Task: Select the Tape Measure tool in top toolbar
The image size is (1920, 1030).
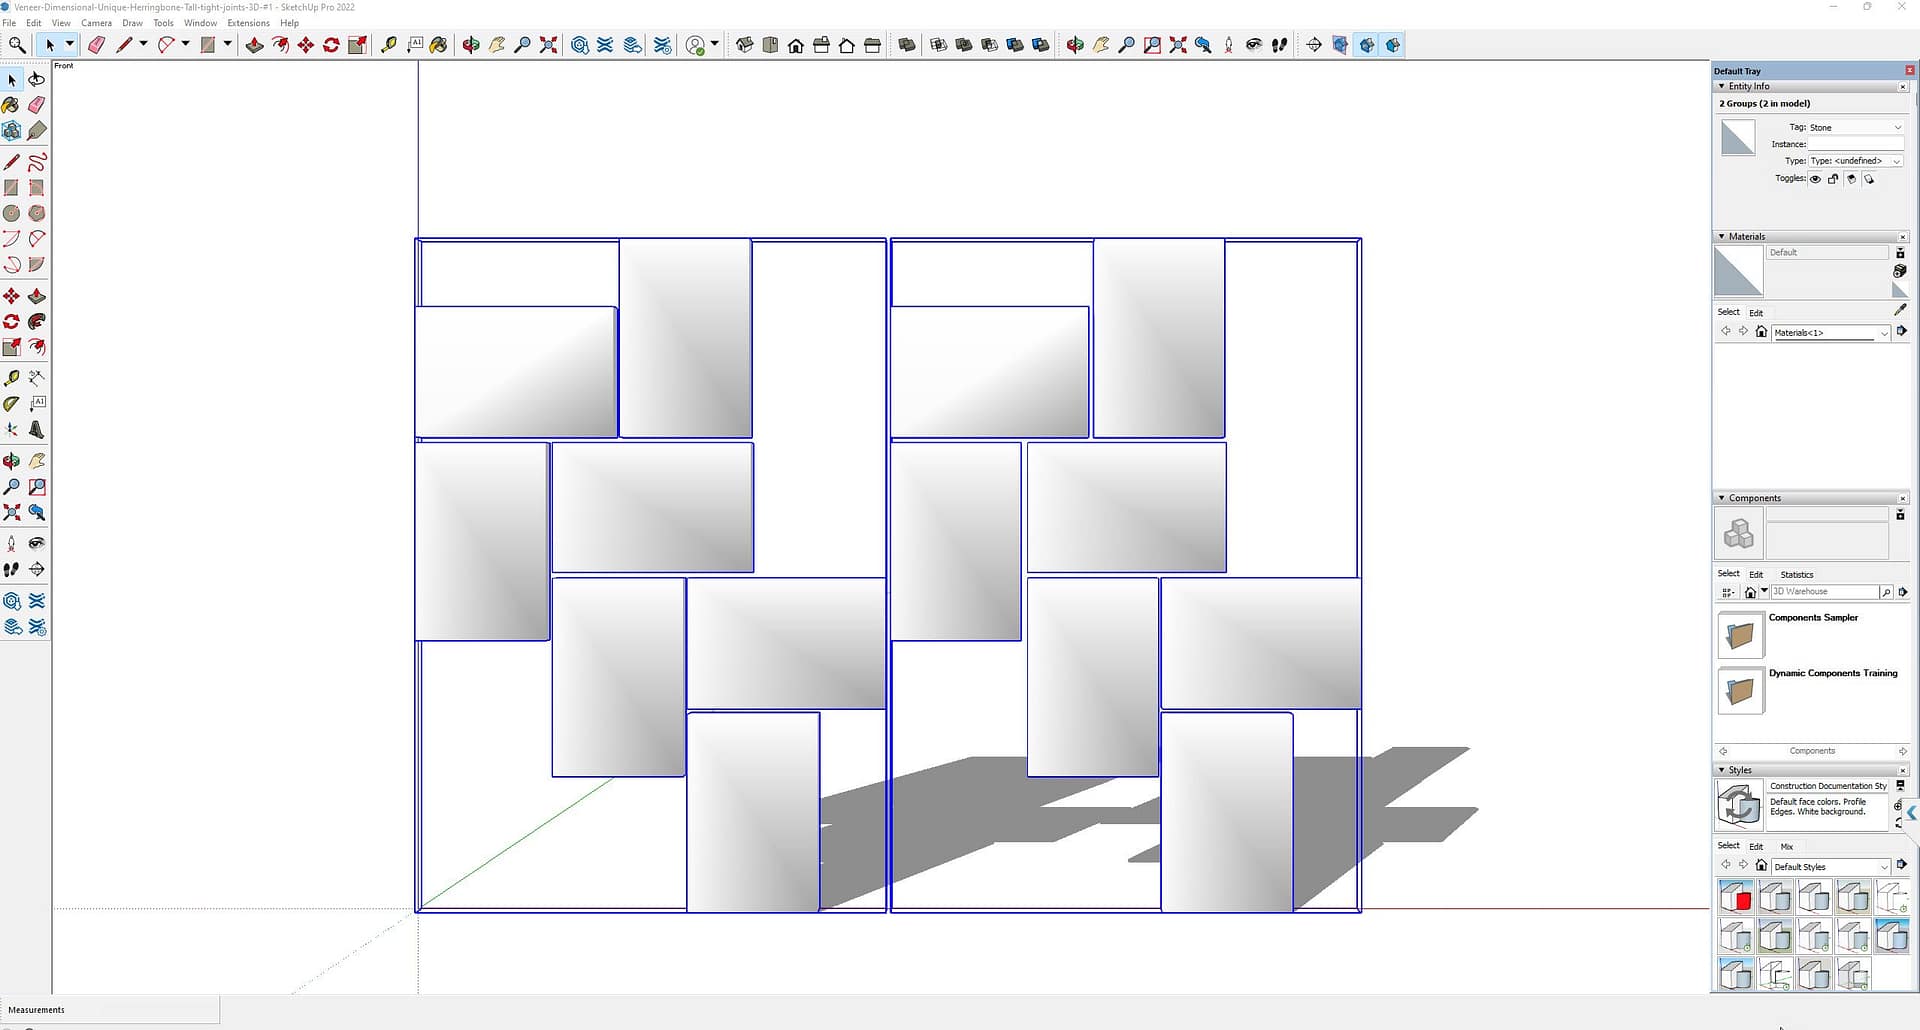Action: (389, 45)
